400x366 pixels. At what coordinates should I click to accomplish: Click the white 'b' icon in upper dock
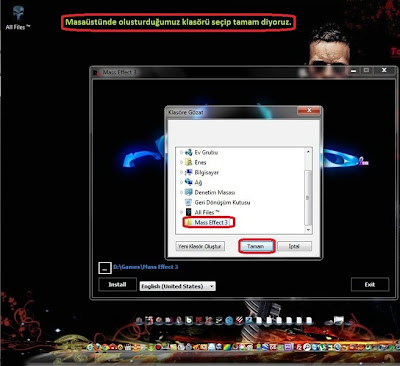point(189,320)
